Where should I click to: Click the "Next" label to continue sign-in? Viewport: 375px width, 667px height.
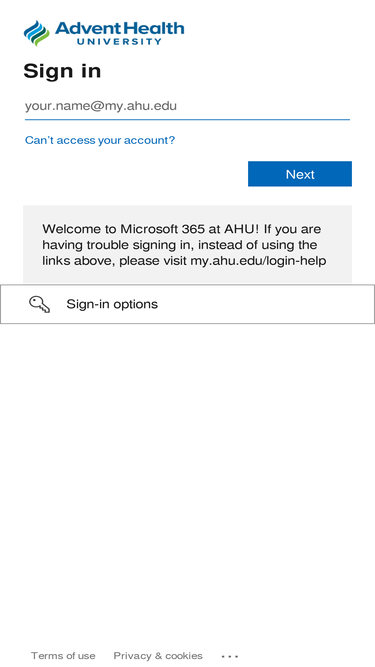[300, 174]
